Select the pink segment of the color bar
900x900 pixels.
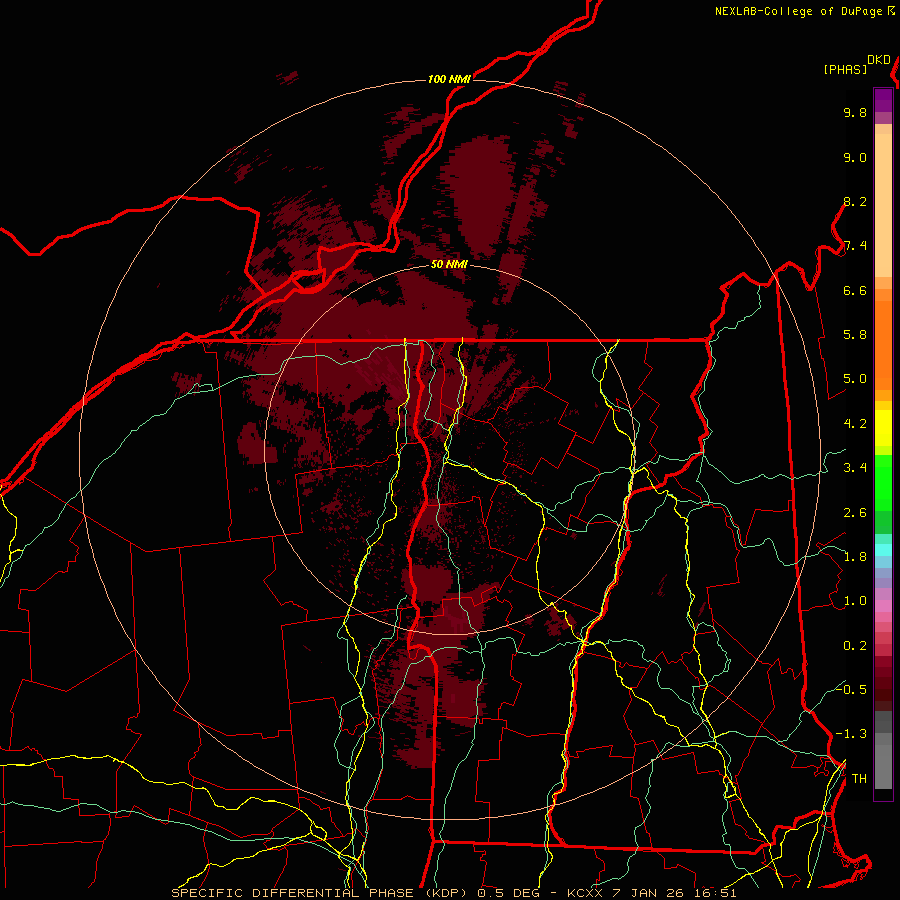point(883,606)
